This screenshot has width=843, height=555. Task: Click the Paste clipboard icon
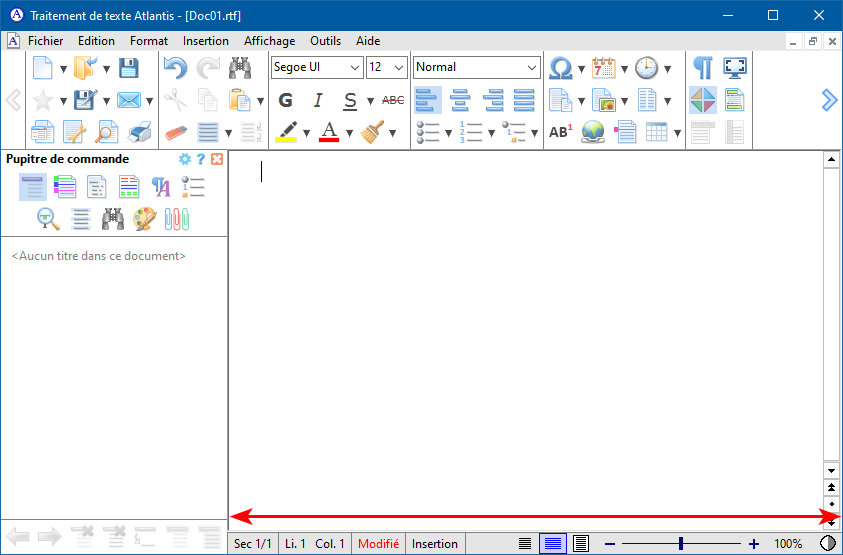tap(239, 100)
